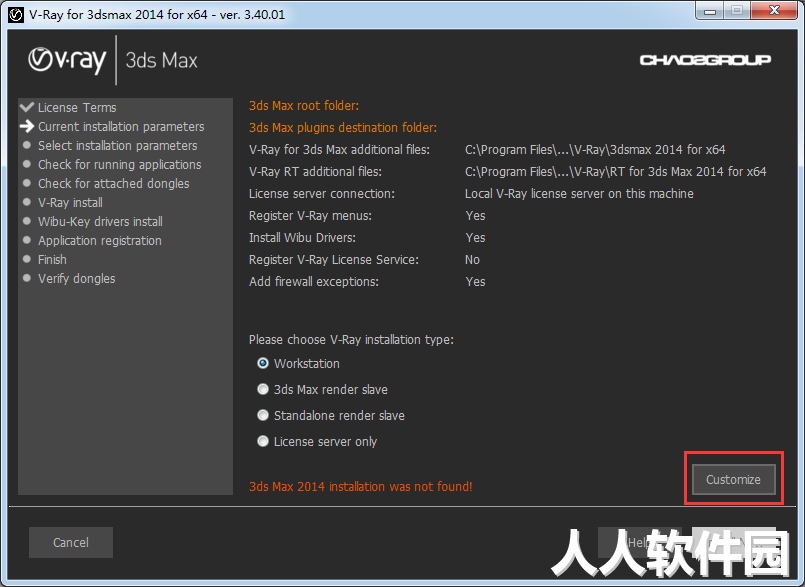This screenshot has height=587, width=805.
Task: Click 'Please choose V-Ray installation type:' text
Action: point(351,340)
